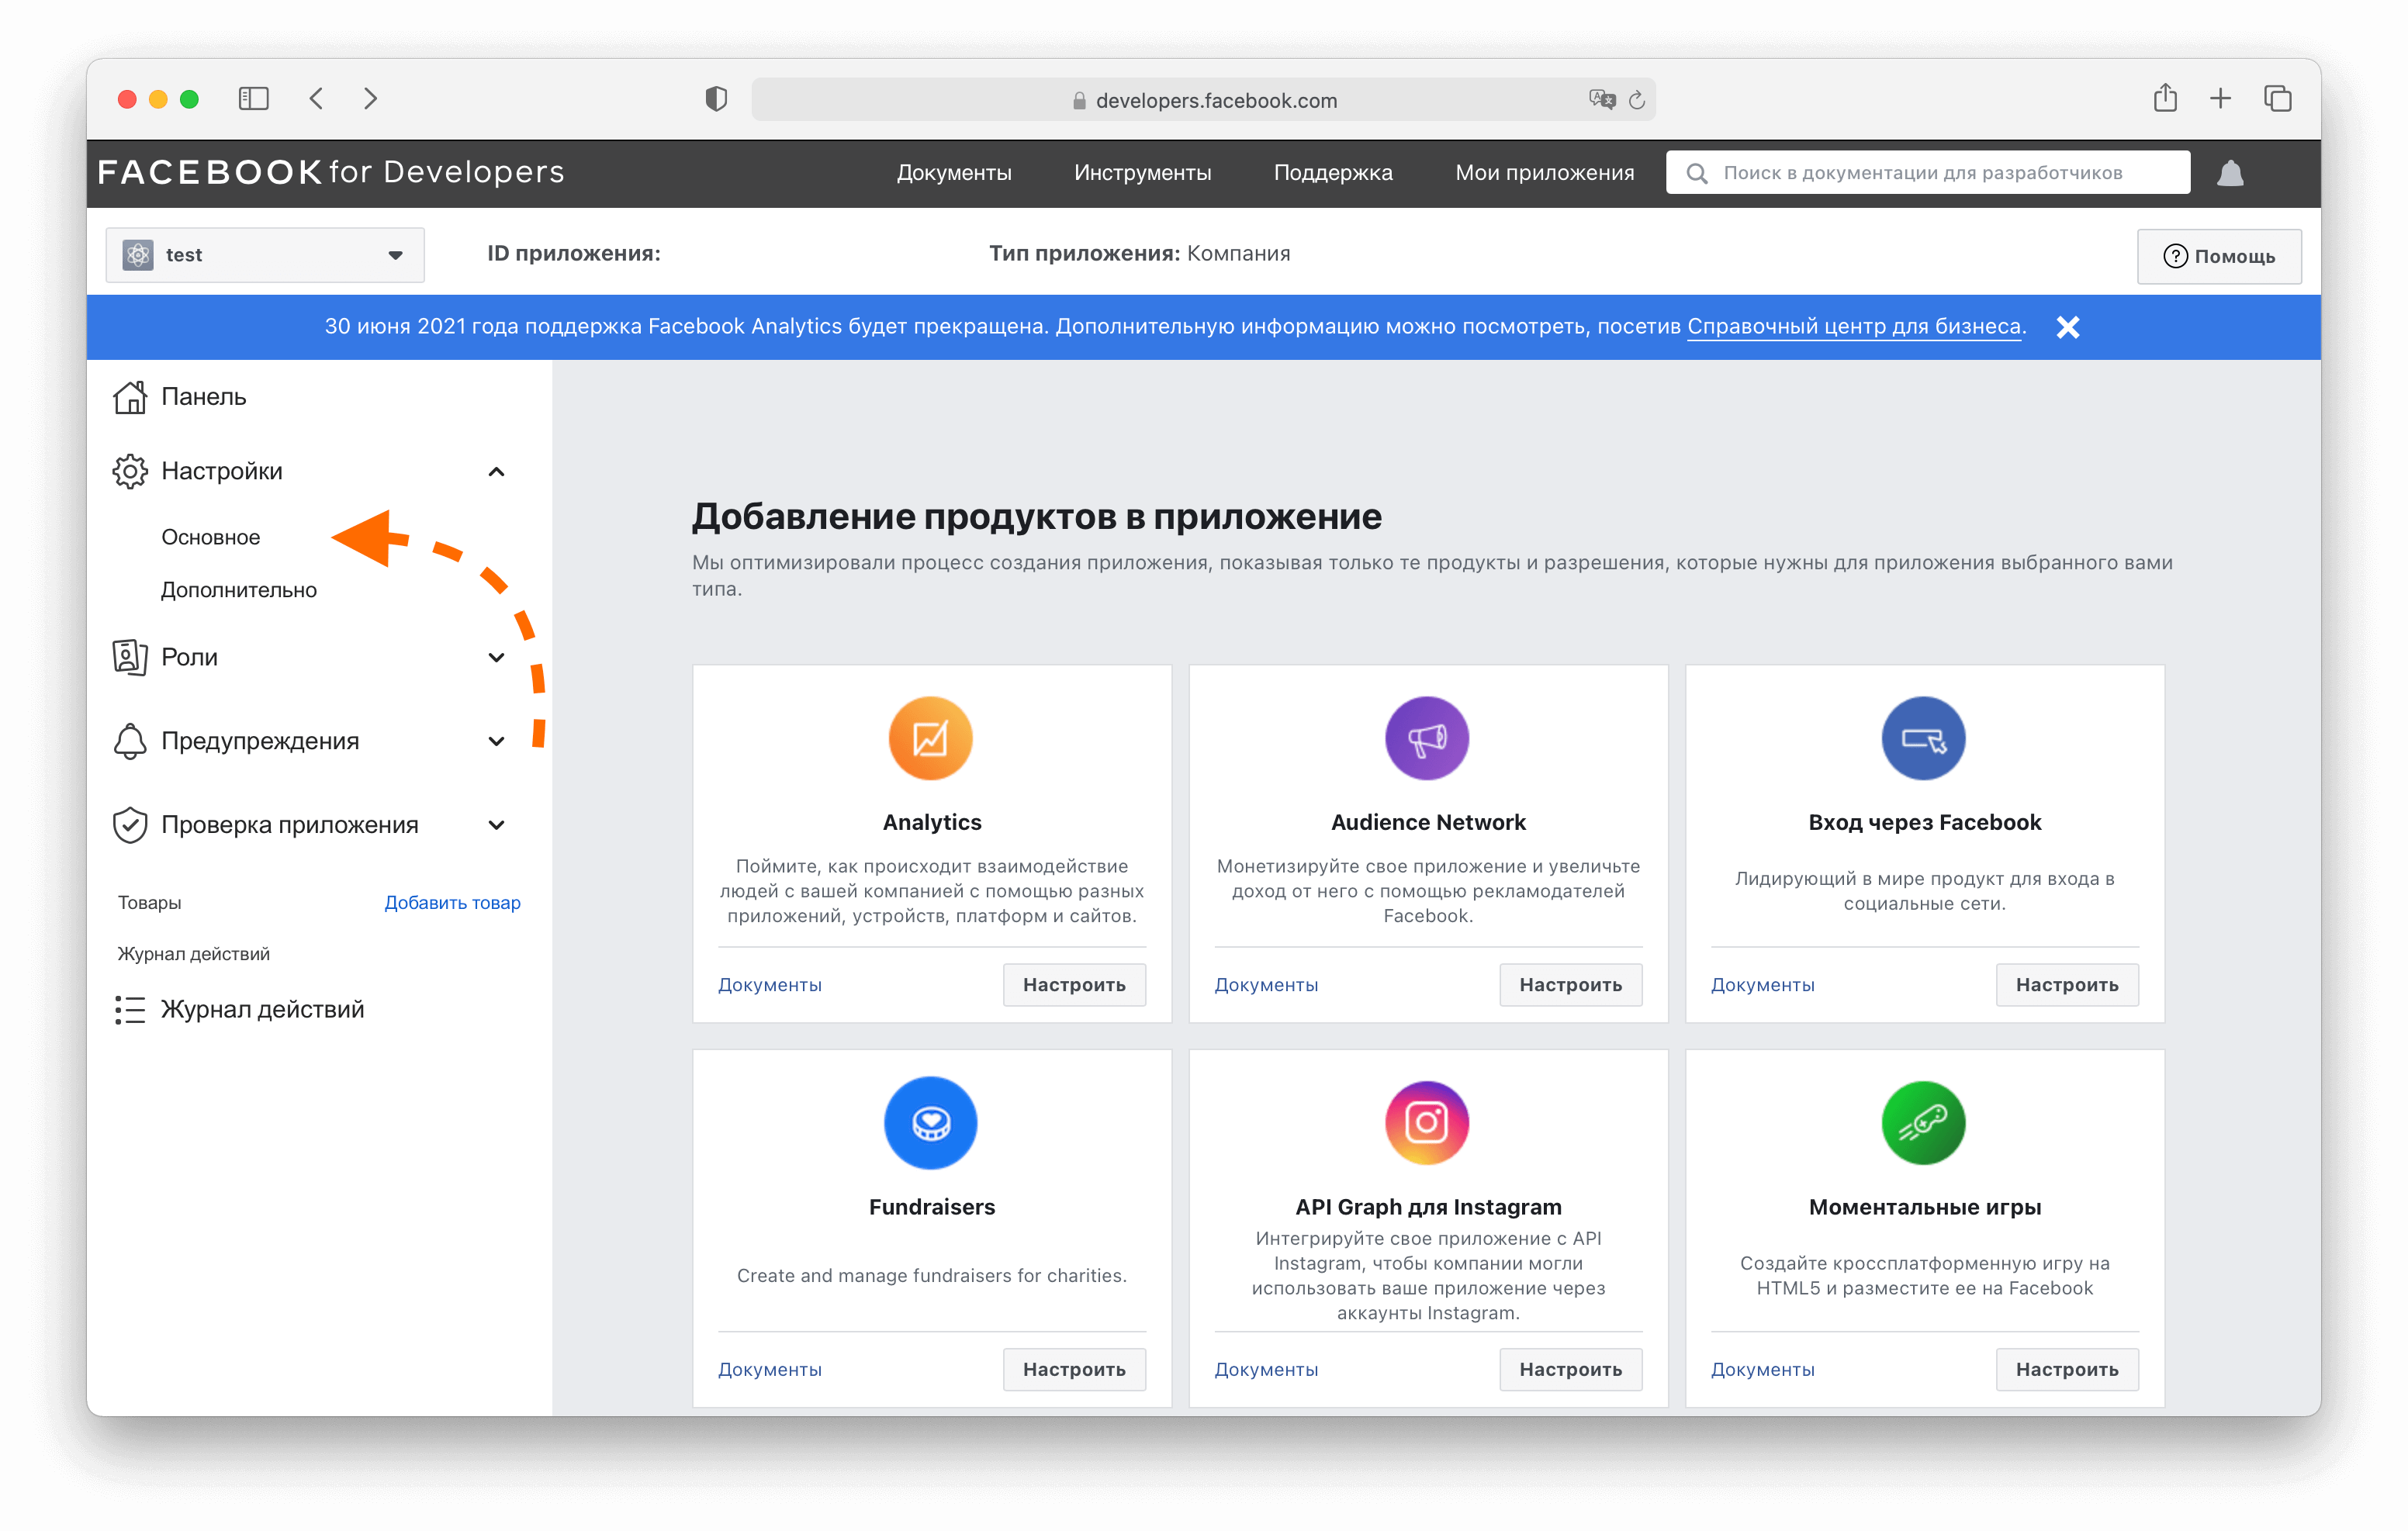
Task: Expand the Роли section chevron
Action: pos(496,658)
